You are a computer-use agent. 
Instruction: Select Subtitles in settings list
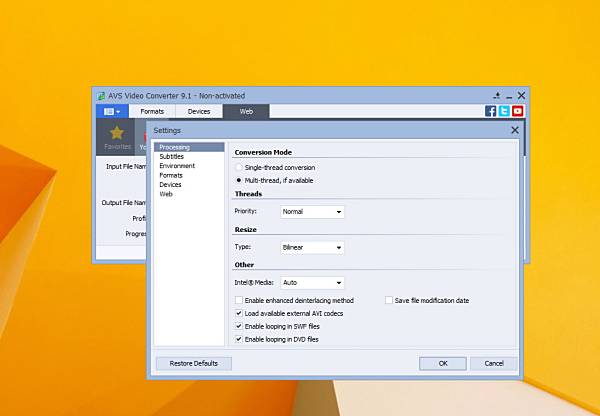[189, 157]
